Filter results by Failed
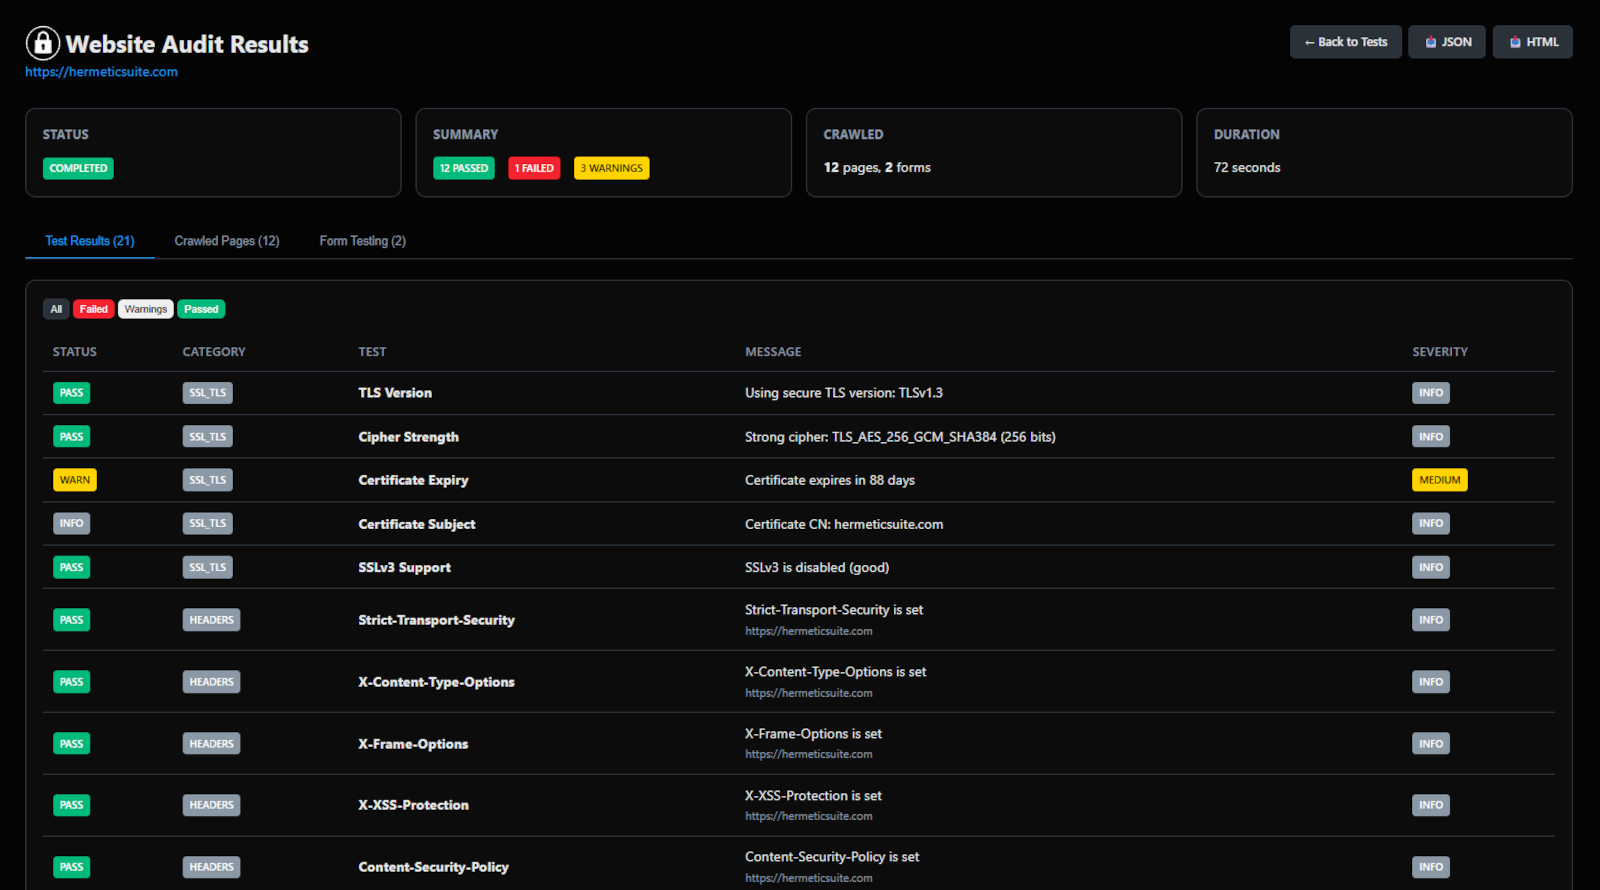This screenshot has width=1600, height=890. [x=93, y=309]
